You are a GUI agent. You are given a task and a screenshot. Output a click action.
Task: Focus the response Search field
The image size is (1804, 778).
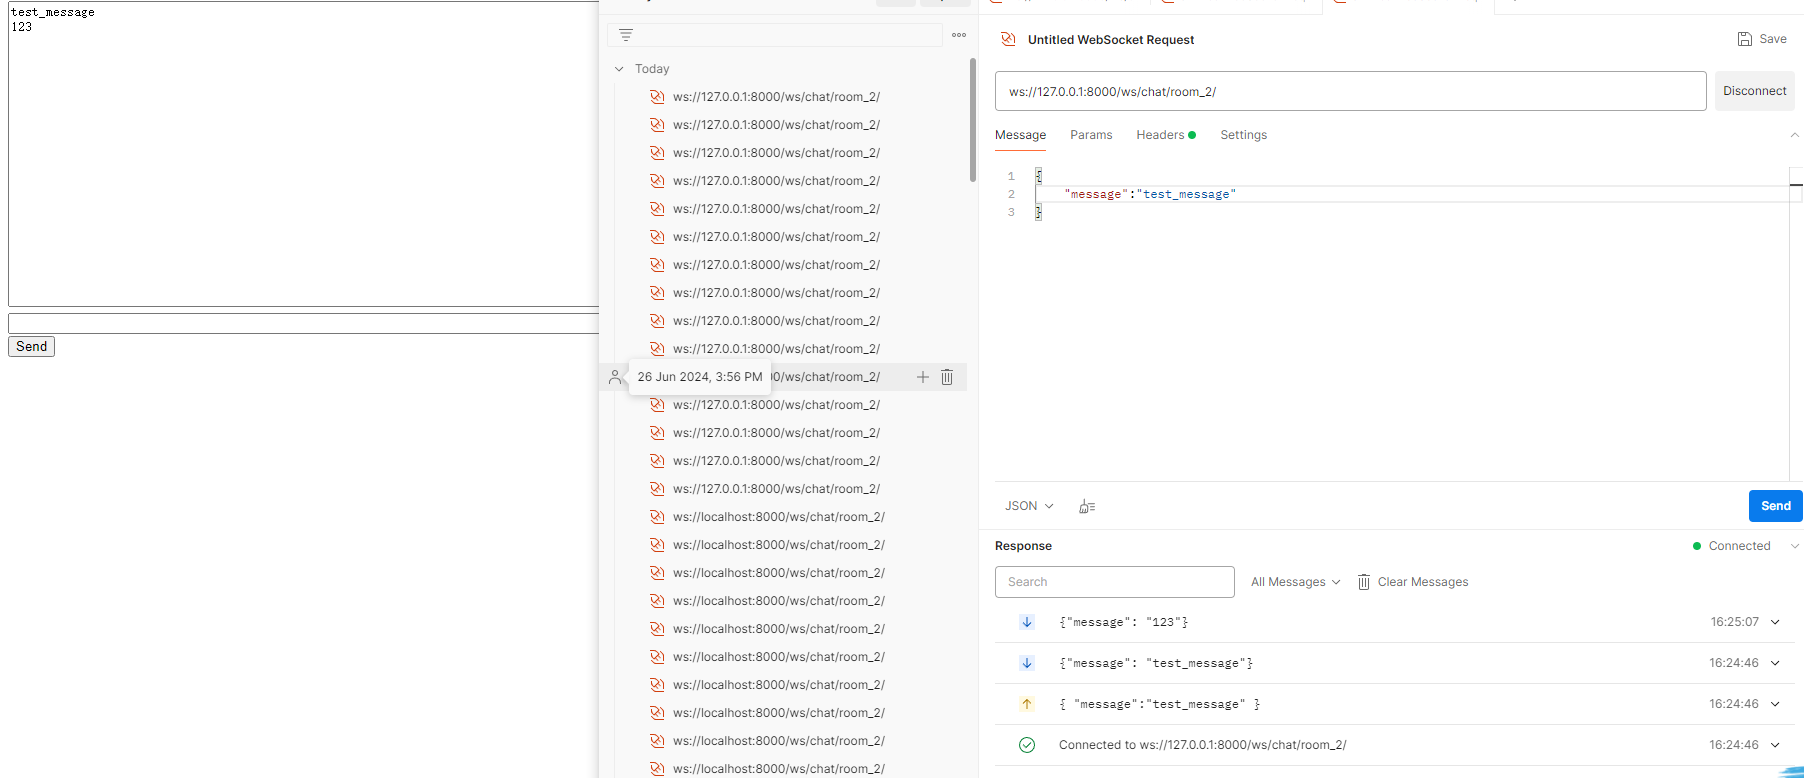(x=1114, y=582)
